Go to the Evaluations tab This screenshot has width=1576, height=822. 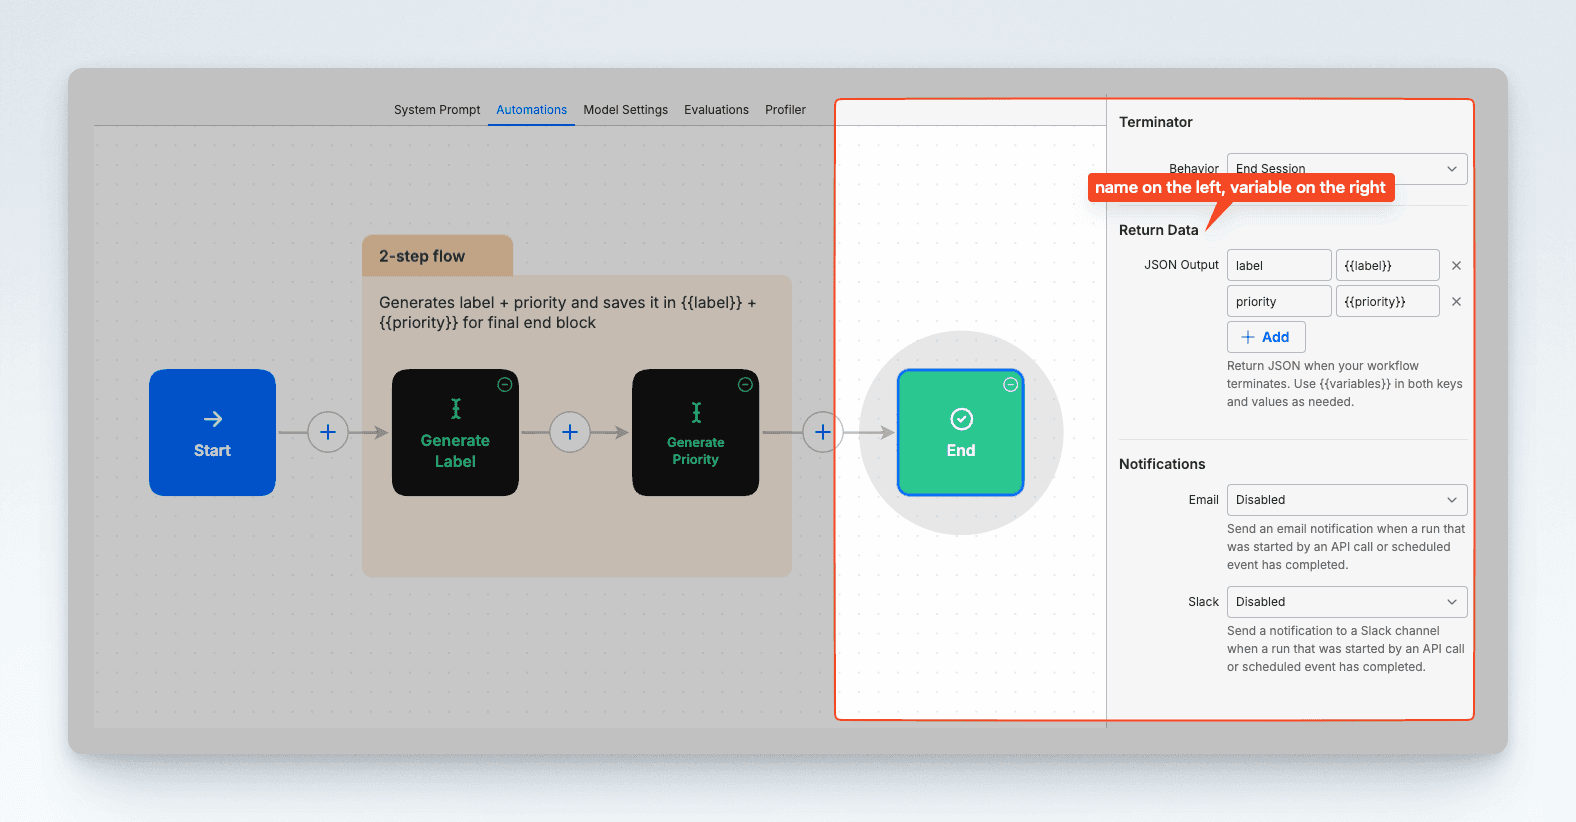point(716,110)
